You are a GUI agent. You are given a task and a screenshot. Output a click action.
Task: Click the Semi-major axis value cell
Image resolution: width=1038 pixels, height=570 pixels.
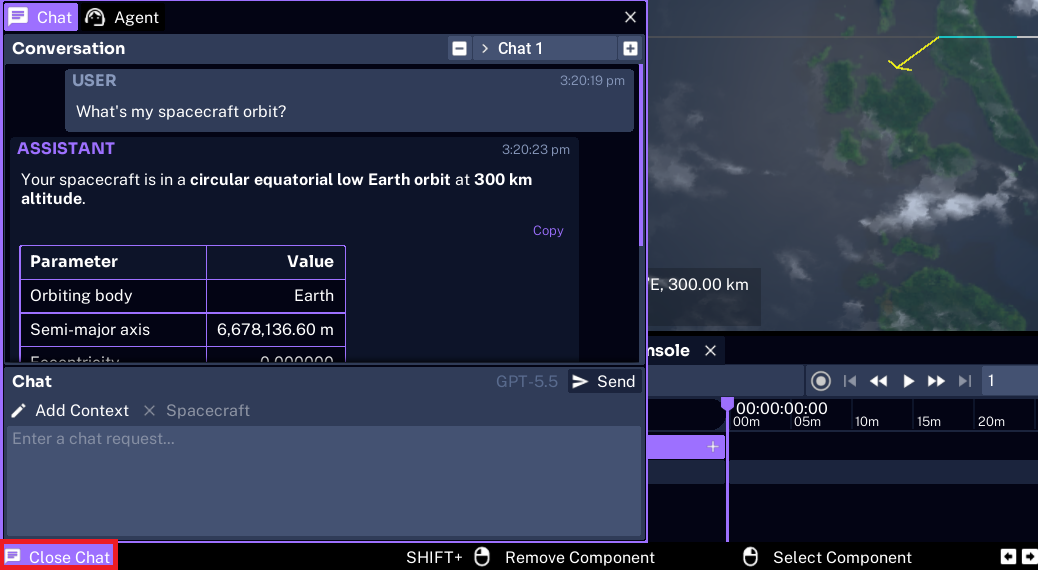coord(276,330)
